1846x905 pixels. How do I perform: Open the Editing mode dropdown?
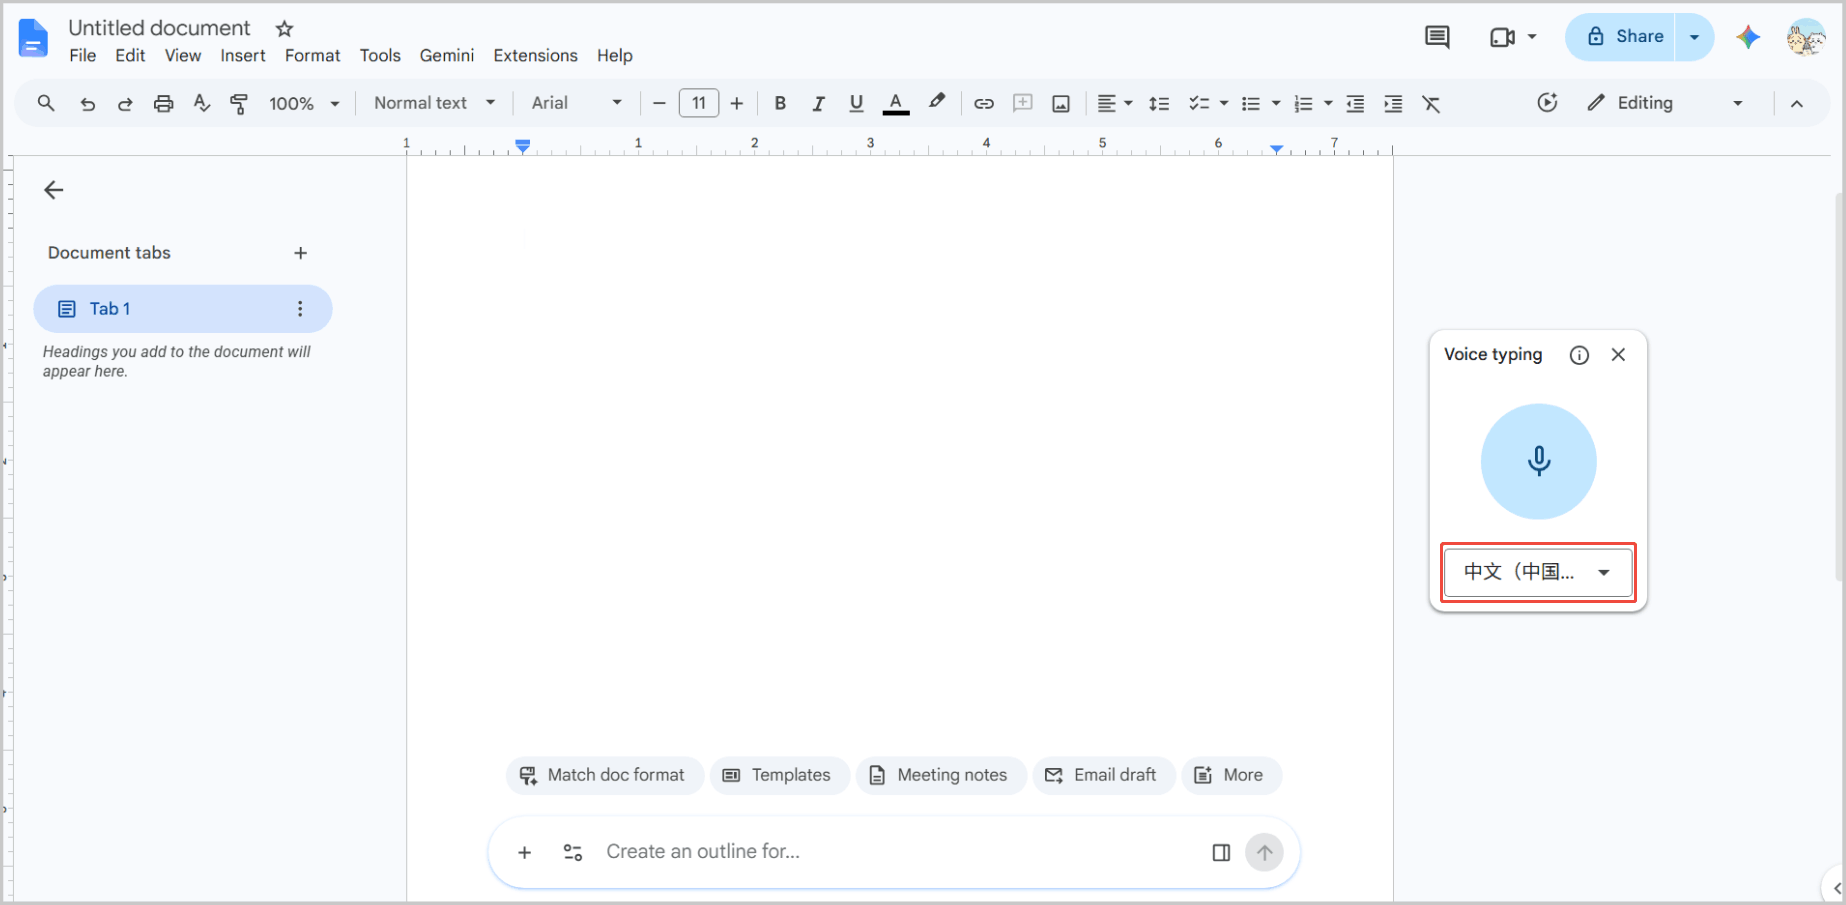click(x=1665, y=103)
